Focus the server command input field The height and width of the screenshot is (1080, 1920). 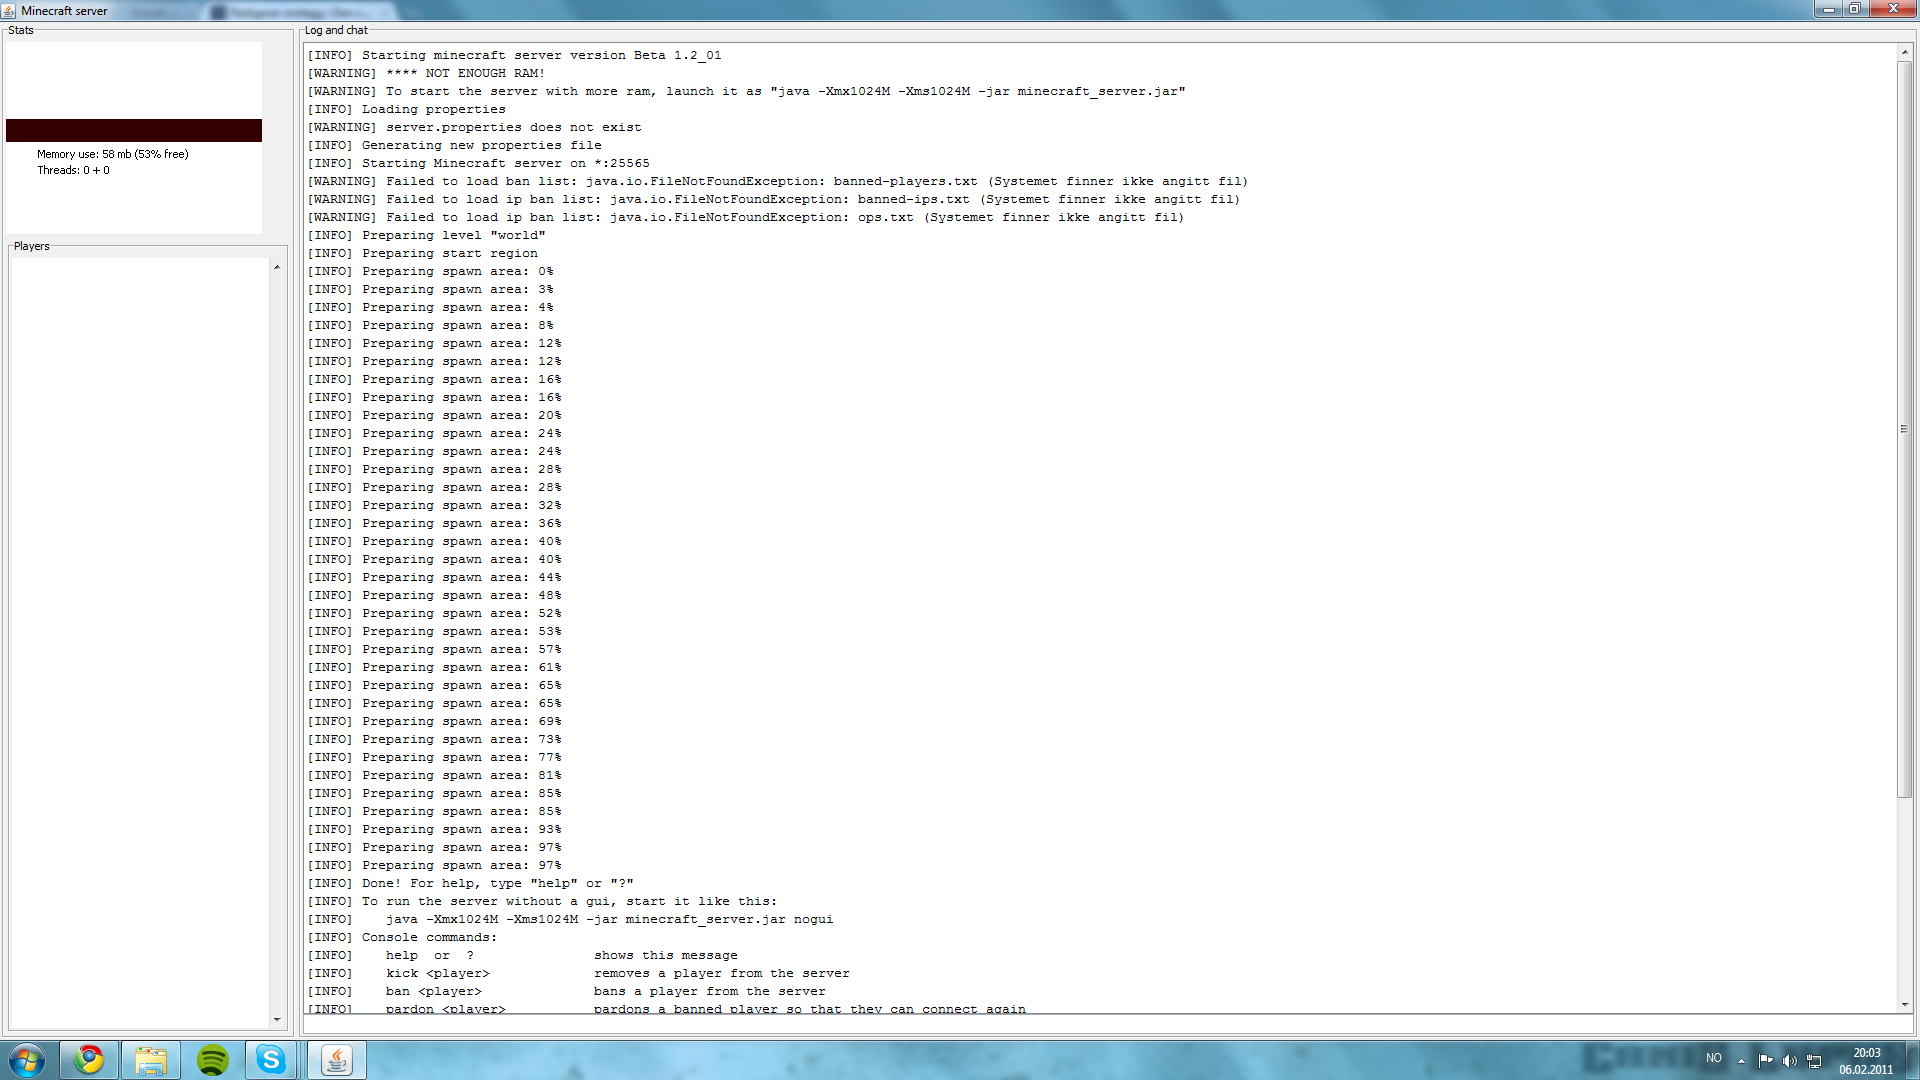(1108, 1025)
